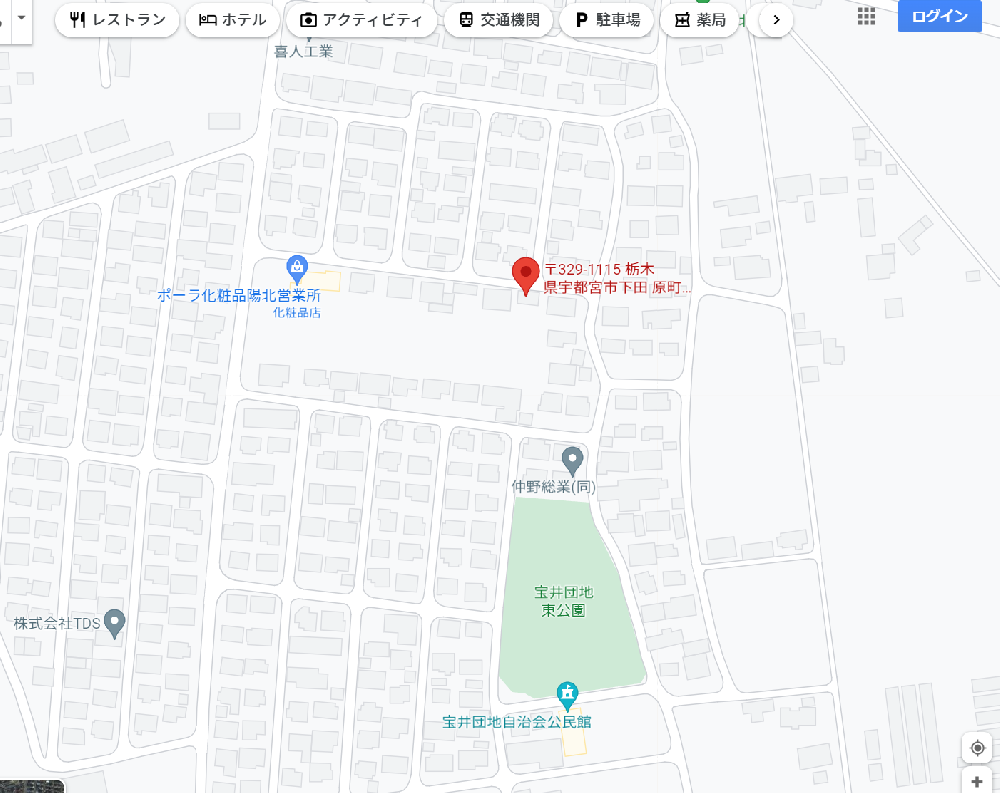
Task: Click the ログイン sign-in button
Action: point(939,16)
